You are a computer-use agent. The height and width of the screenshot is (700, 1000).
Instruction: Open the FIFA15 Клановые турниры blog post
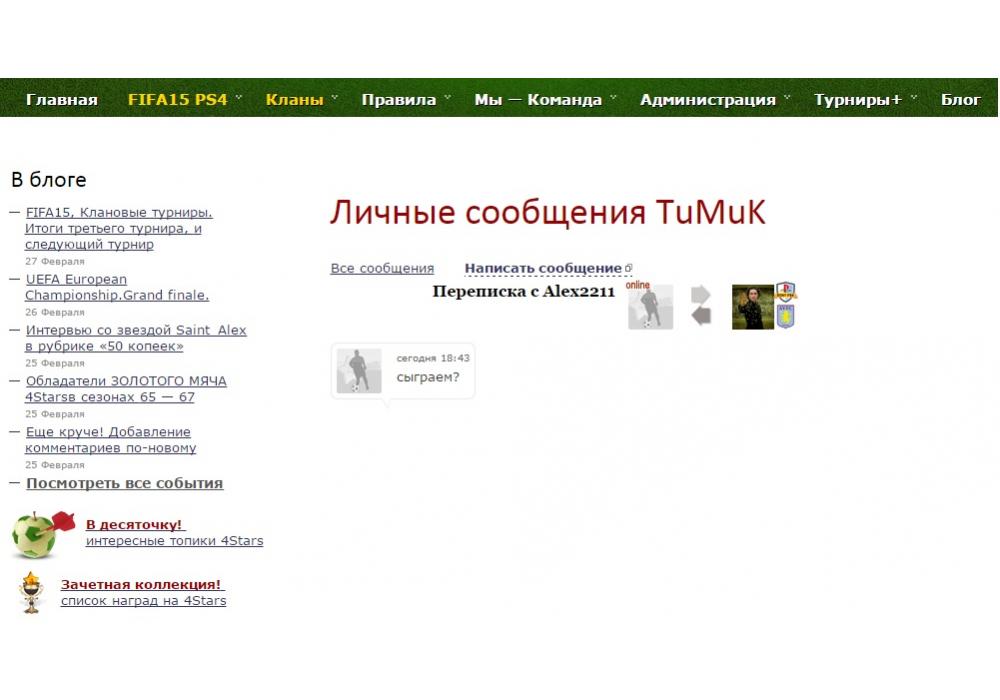click(x=119, y=228)
